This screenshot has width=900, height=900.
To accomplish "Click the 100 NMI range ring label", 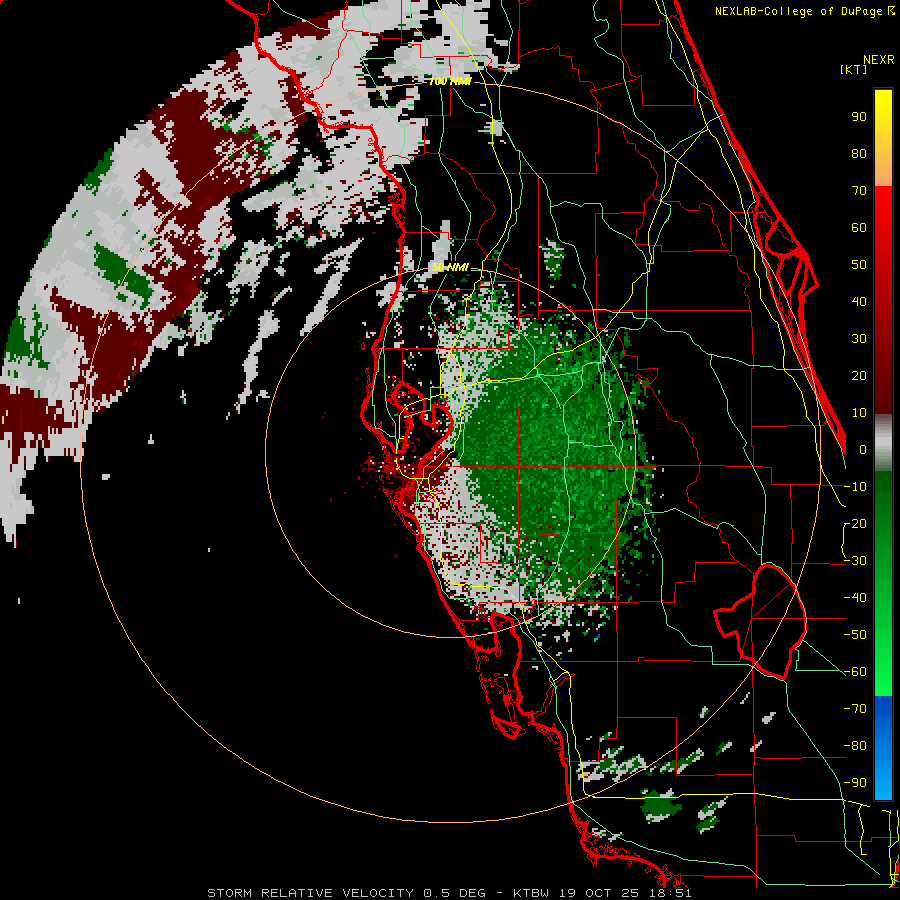I will (x=450, y=82).
